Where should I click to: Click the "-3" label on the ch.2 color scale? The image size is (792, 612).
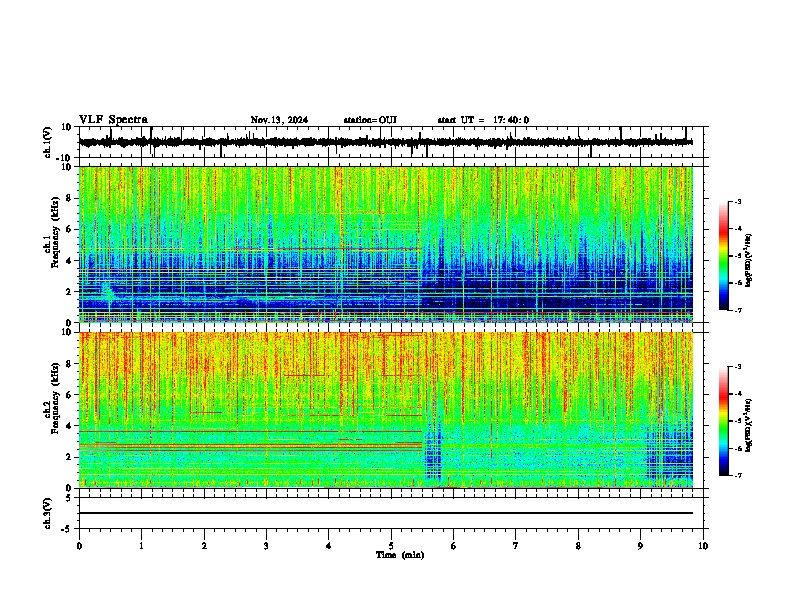tap(738, 367)
